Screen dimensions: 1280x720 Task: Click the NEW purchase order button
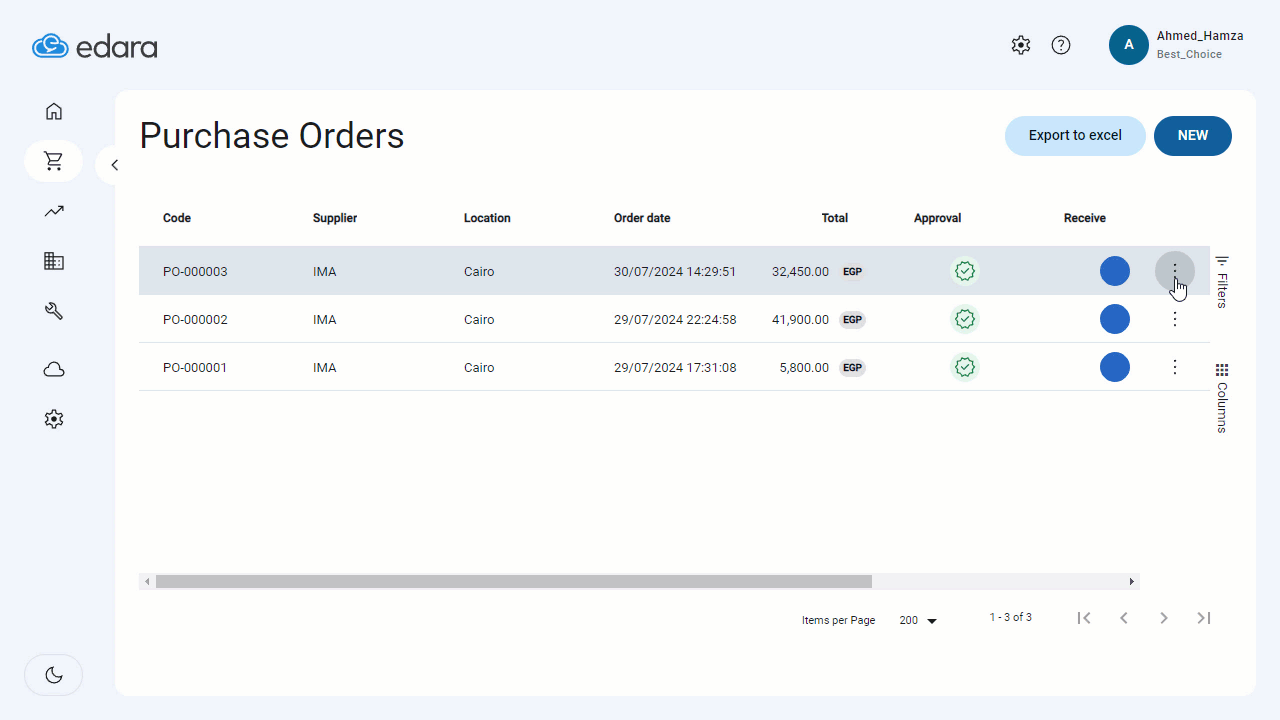click(1193, 136)
